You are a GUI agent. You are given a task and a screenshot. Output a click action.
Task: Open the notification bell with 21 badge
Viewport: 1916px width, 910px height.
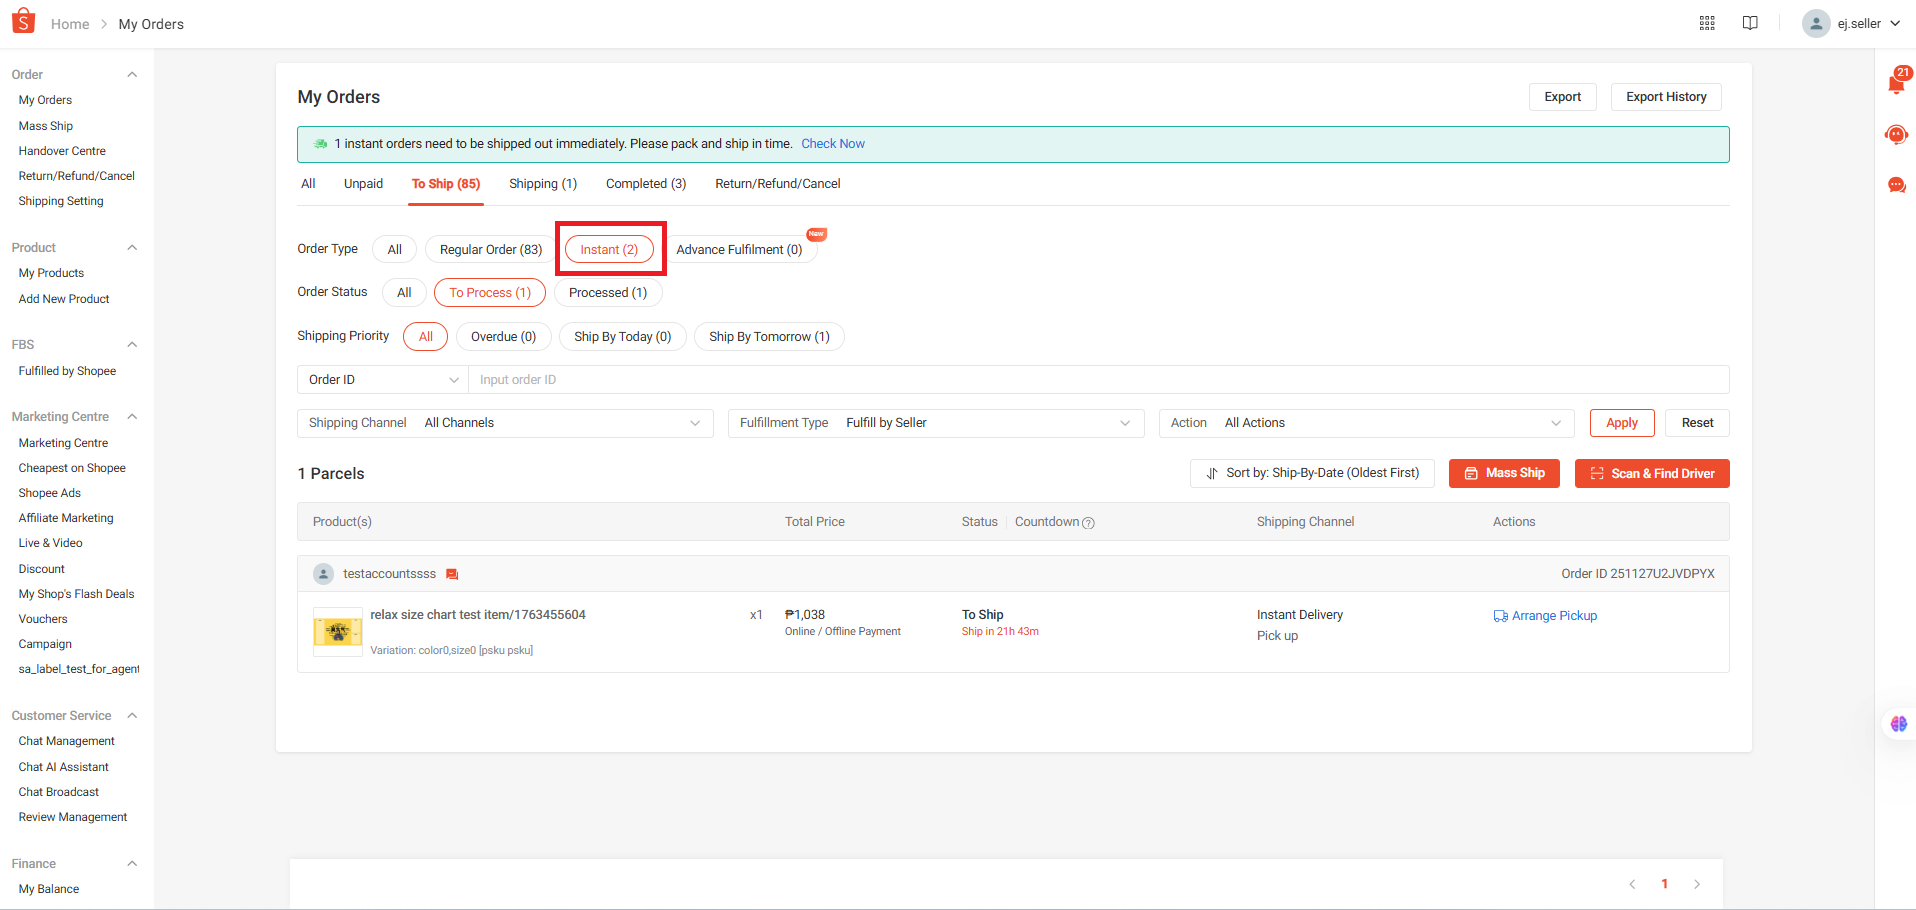tap(1896, 82)
